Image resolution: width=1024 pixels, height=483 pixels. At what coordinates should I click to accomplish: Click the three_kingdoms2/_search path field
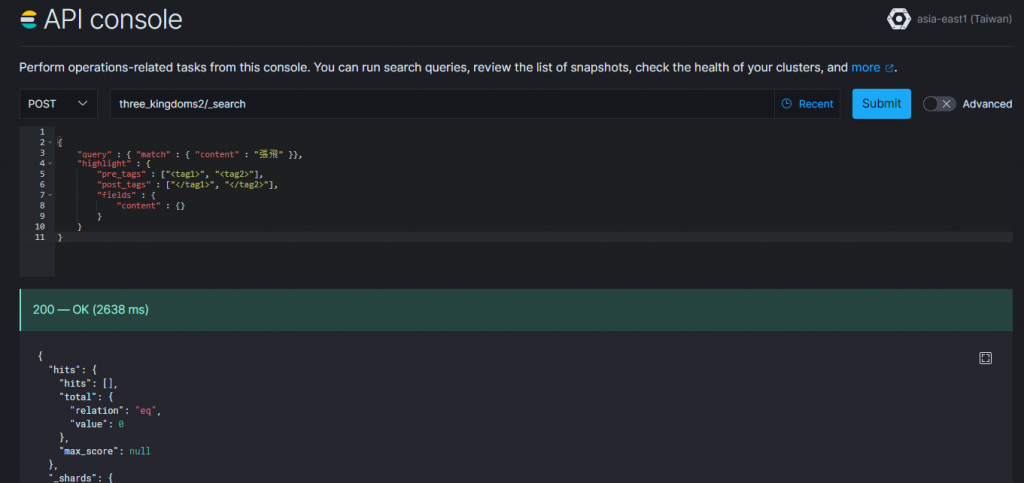pyautogui.click(x=440, y=104)
